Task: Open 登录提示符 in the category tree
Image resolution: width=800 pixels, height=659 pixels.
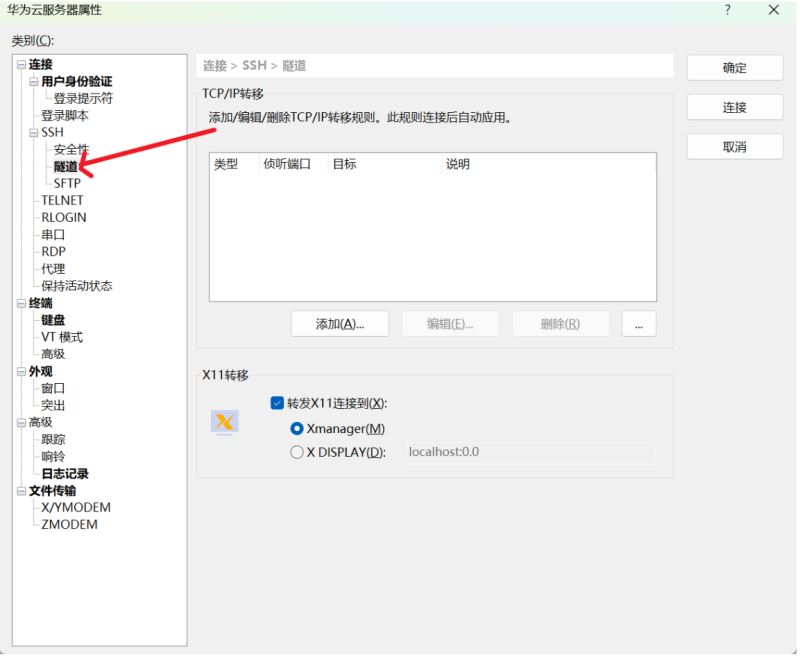Action: point(83,98)
